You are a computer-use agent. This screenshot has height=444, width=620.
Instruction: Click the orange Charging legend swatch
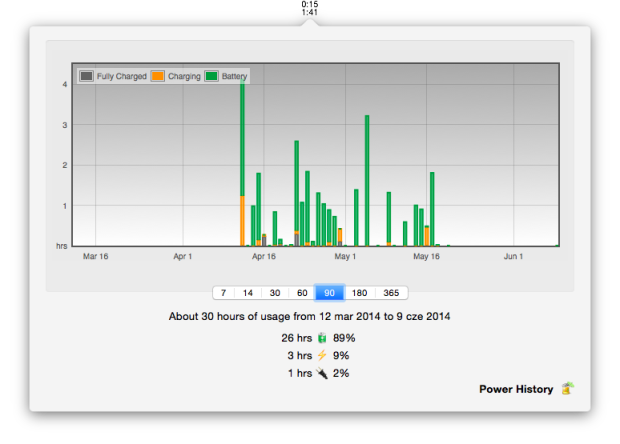click(x=158, y=76)
